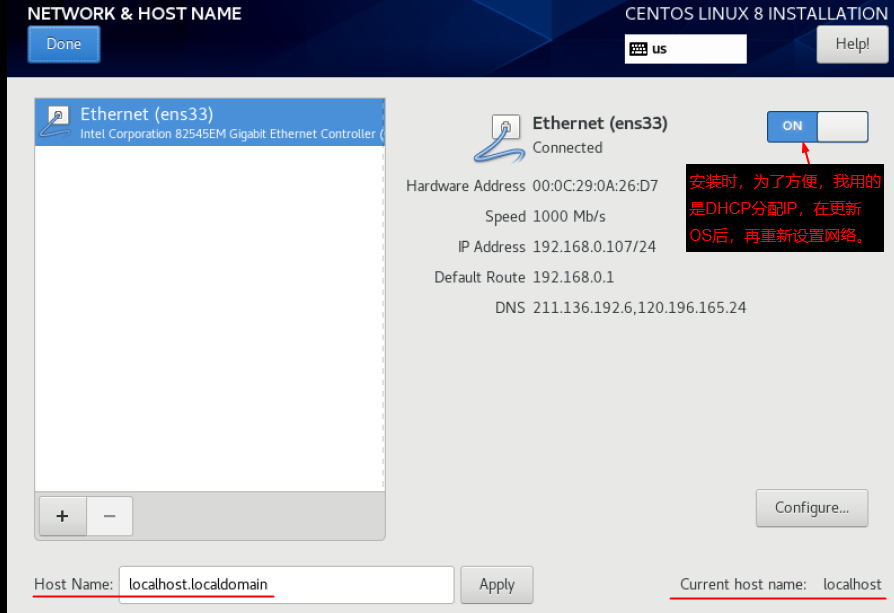Image resolution: width=894 pixels, height=613 pixels.
Task: Click the ON side of the network switch
Action: [x=791, y=126]
